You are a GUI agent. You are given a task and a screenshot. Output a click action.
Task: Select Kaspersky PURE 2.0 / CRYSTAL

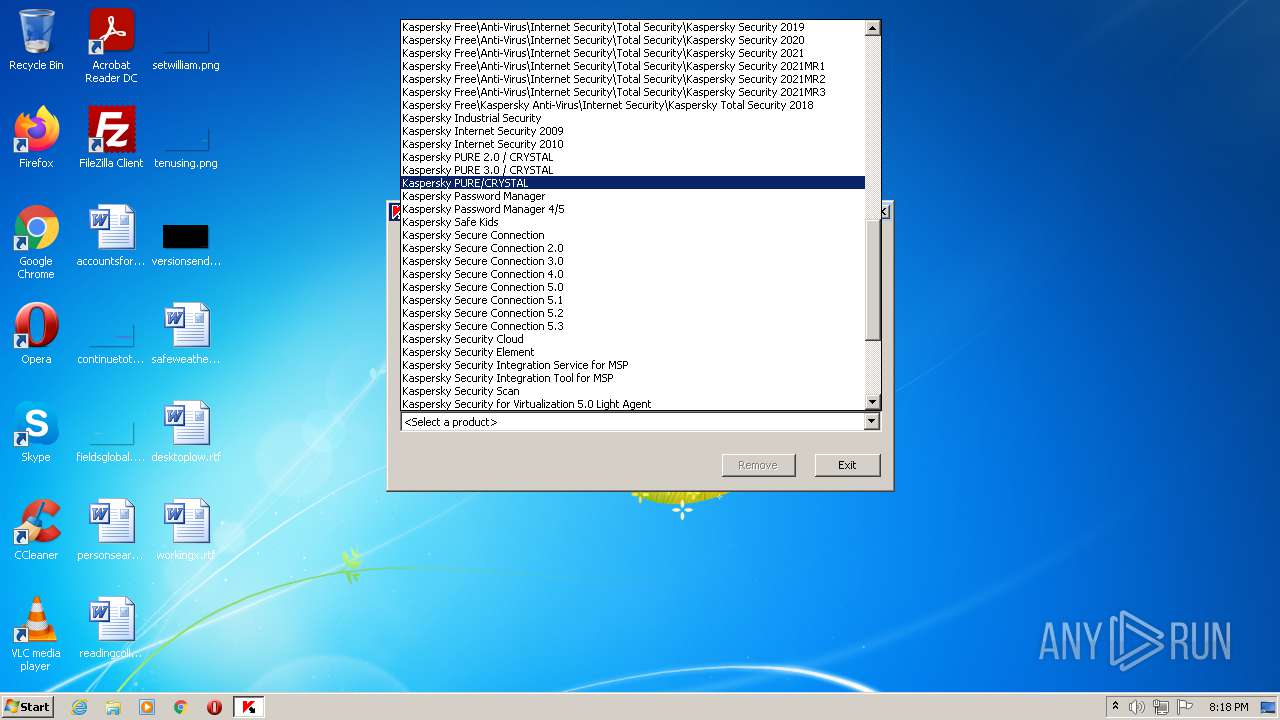click(633, 157)
